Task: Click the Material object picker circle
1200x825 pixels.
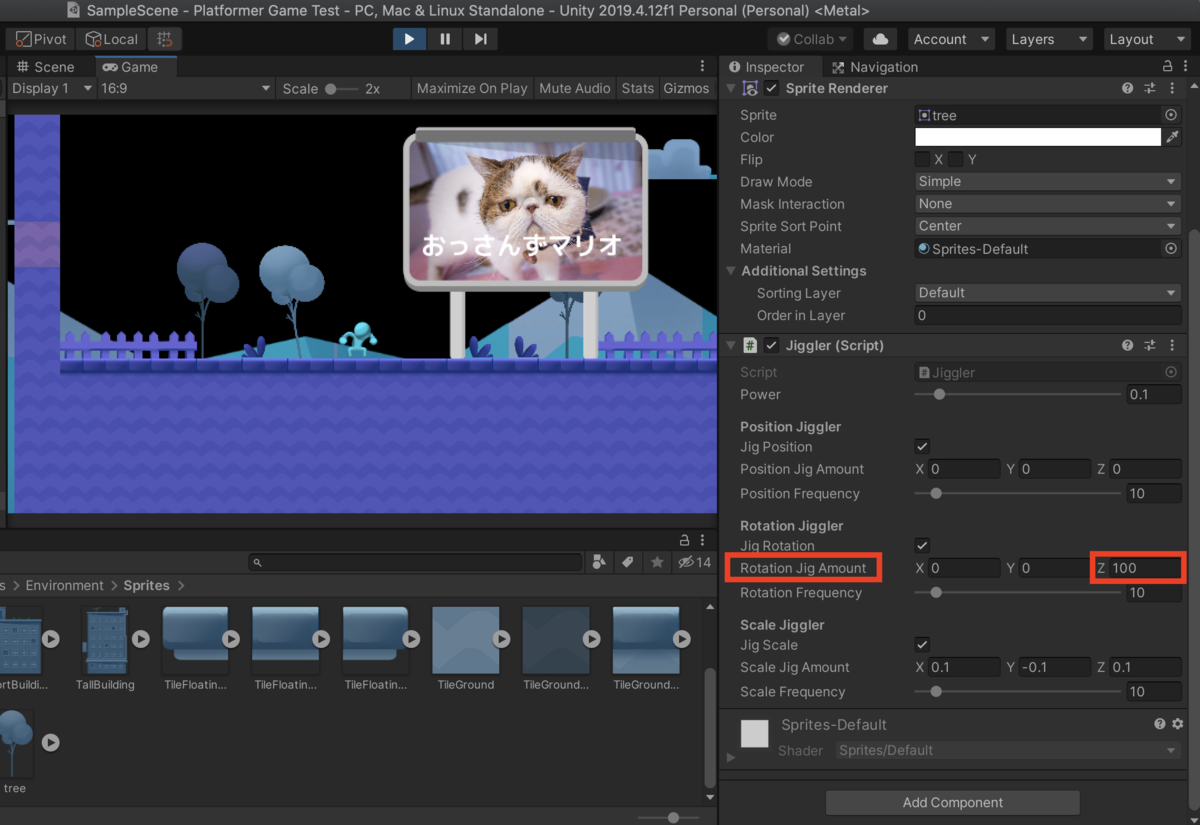Action: point(1171,248)
